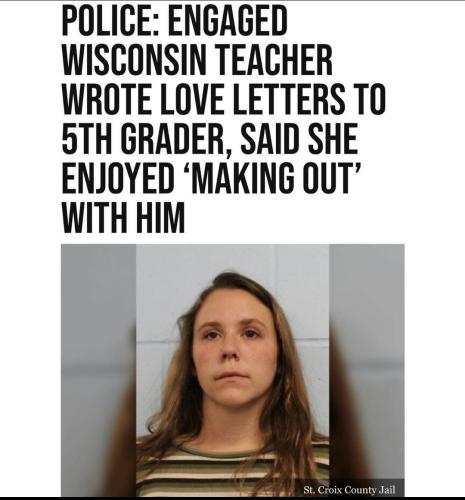
Task: Click the blurred left side of photo
Action: click(98, 370)
